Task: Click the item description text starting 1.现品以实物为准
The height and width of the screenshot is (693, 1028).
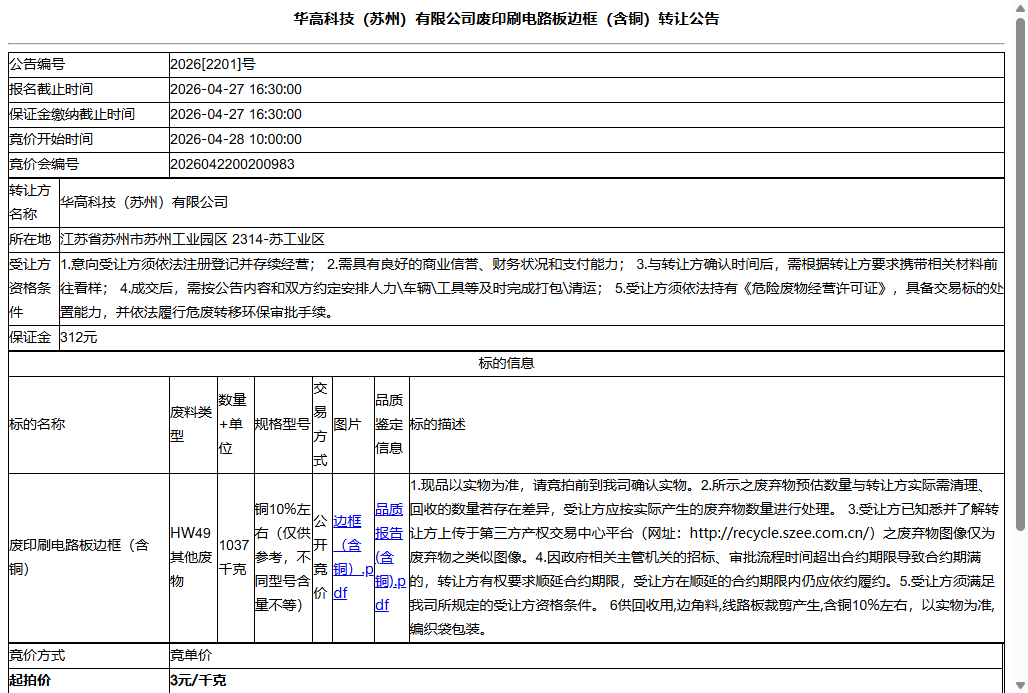Action: (706, 557)
